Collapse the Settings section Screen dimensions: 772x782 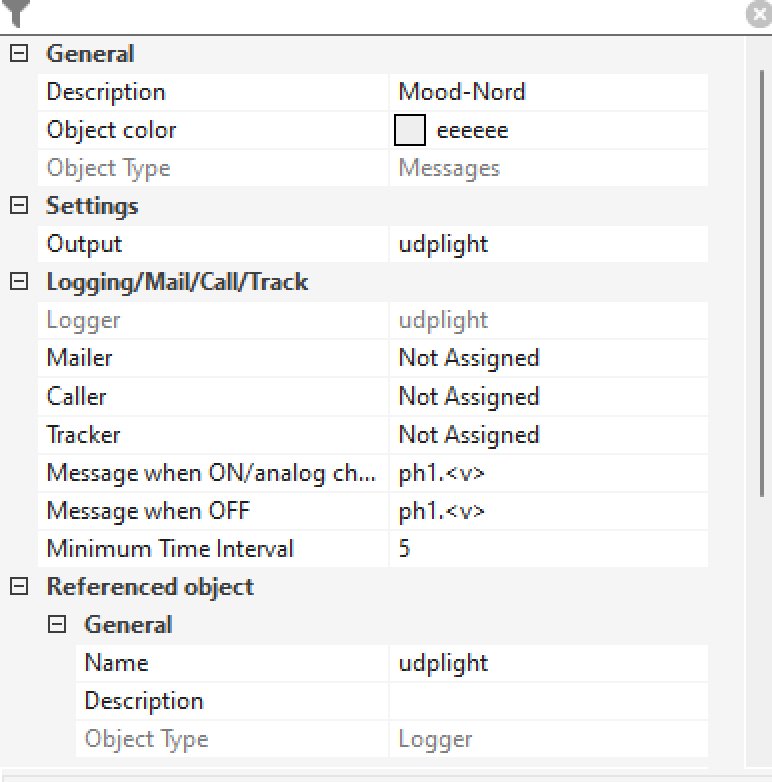tap(19, 206)
